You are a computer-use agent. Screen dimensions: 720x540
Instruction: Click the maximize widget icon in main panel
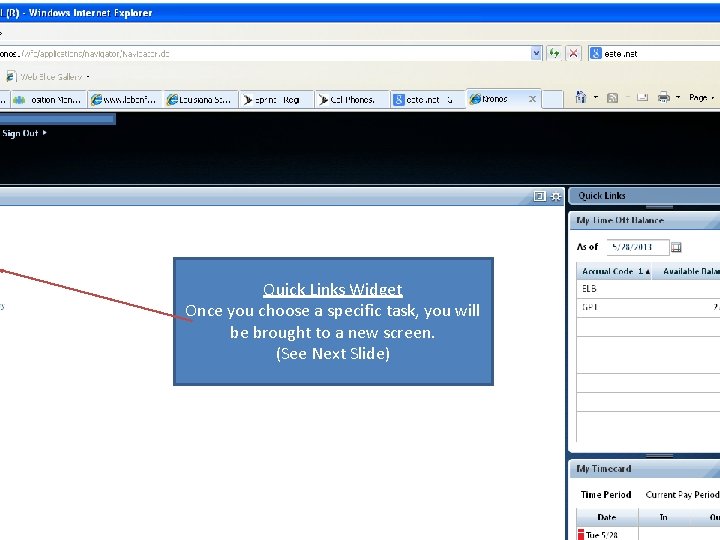(x=540, y=197)
